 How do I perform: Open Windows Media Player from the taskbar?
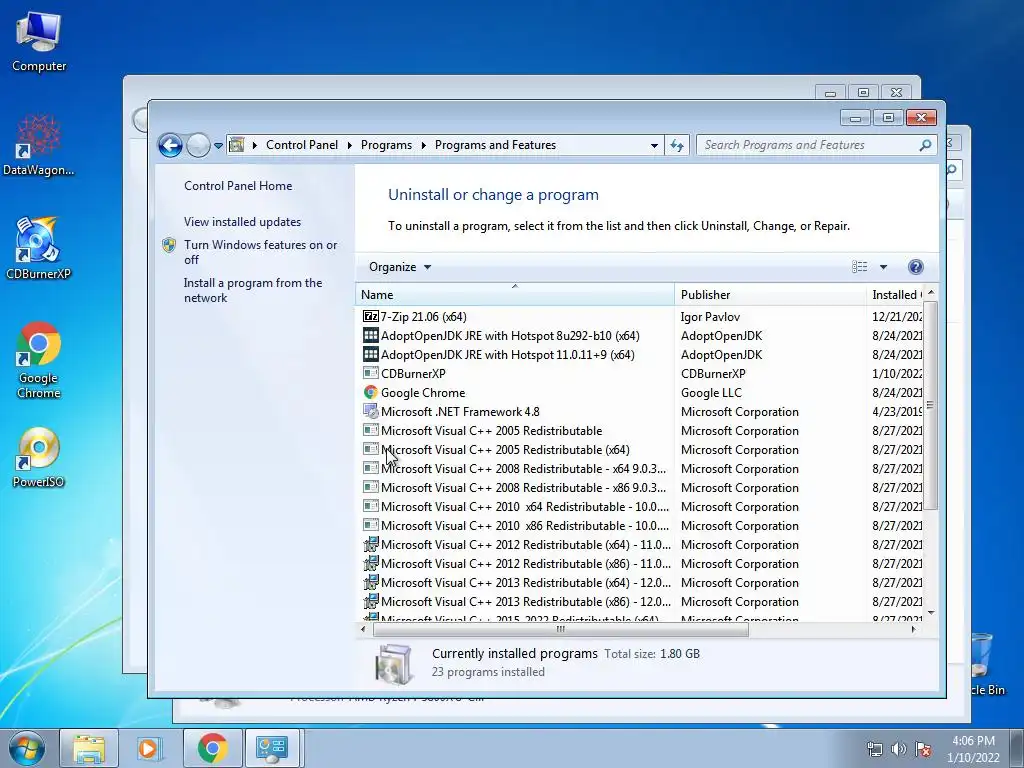[x=150, y=748]
